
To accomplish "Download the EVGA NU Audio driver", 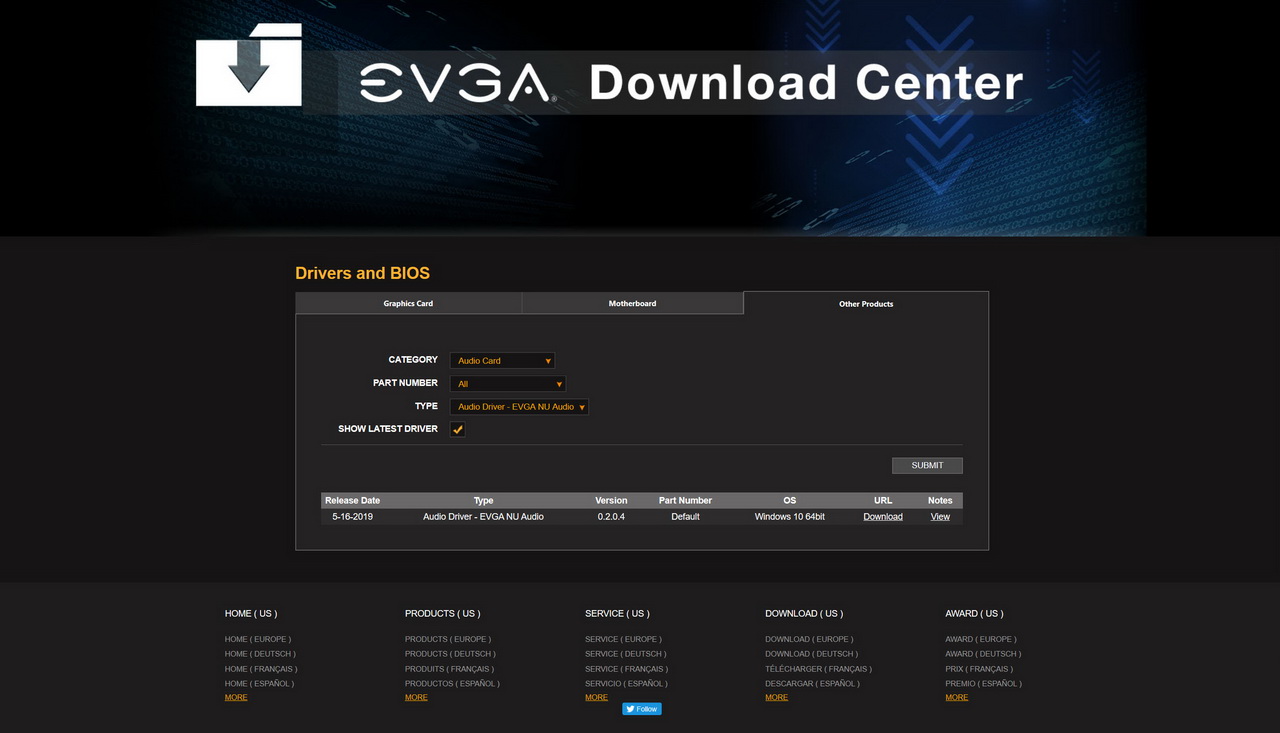I will pyautogui.click(x=883, y=517).
